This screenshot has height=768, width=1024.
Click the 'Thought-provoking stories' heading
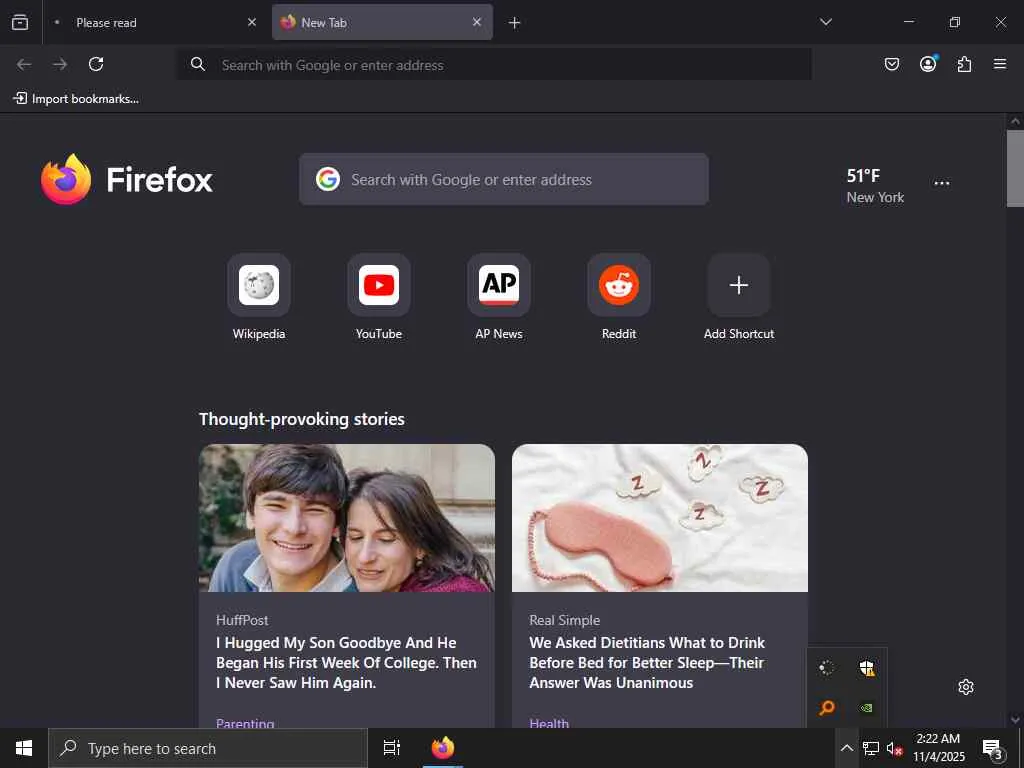(302, 419)
